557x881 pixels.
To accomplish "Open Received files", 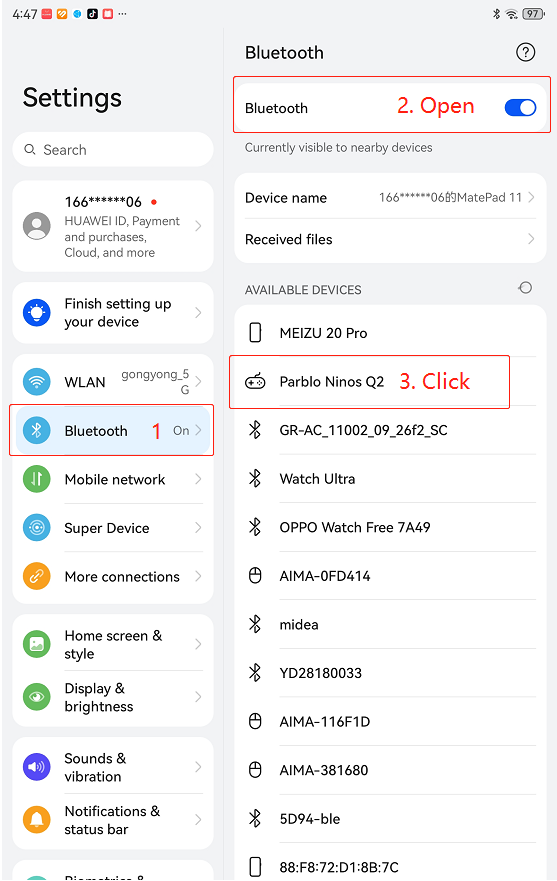I will coord(390,239).
